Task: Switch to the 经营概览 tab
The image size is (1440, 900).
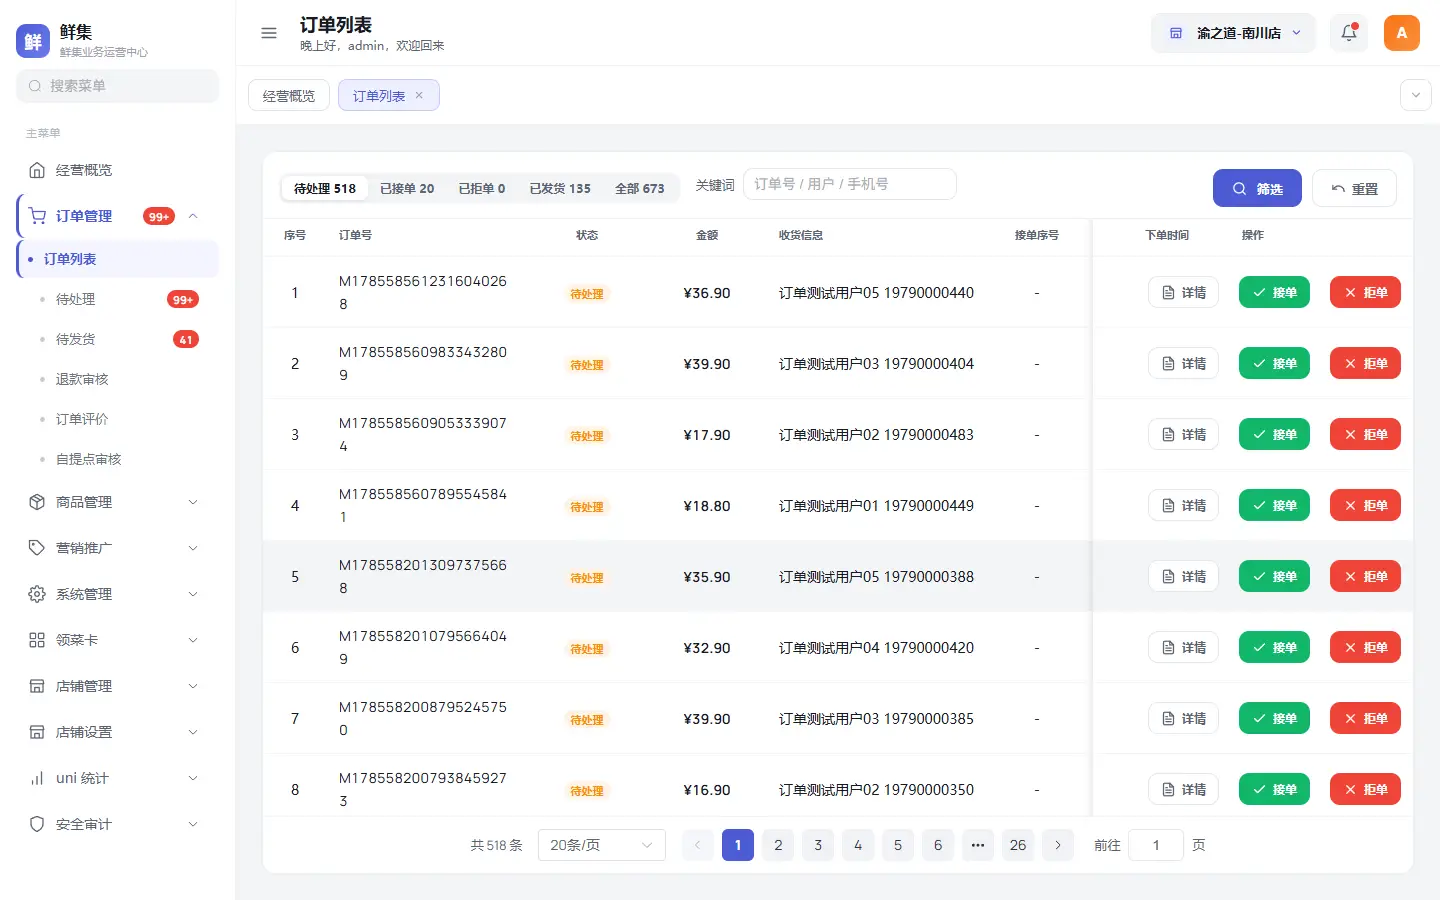Action: pos(289,96)
